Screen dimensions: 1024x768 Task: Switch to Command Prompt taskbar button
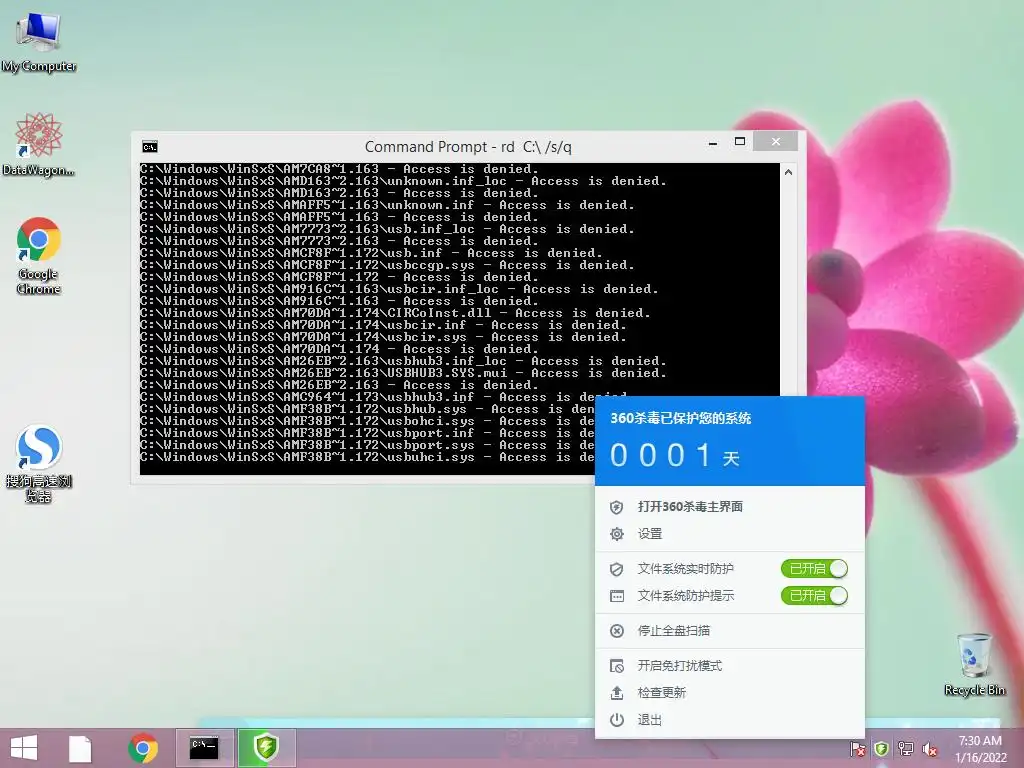pyautogui.click(x=204, y=748)
